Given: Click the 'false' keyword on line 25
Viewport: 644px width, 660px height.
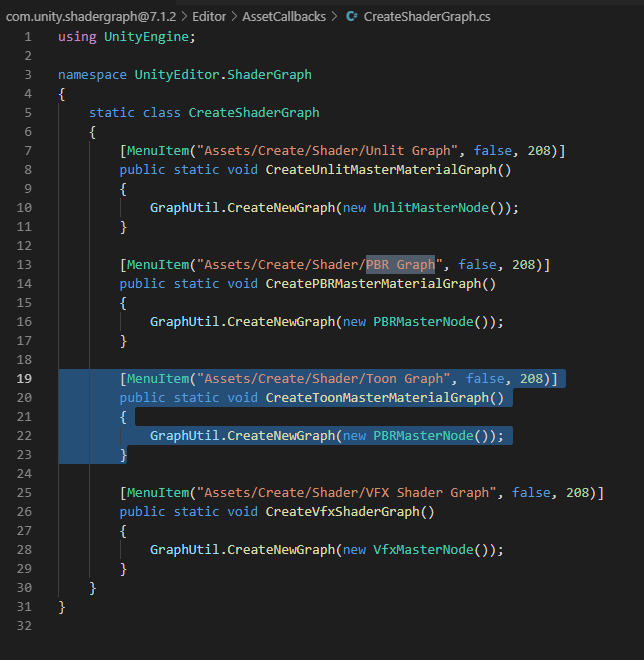Looking at the screenshot, I should click(x=531, y=493).
